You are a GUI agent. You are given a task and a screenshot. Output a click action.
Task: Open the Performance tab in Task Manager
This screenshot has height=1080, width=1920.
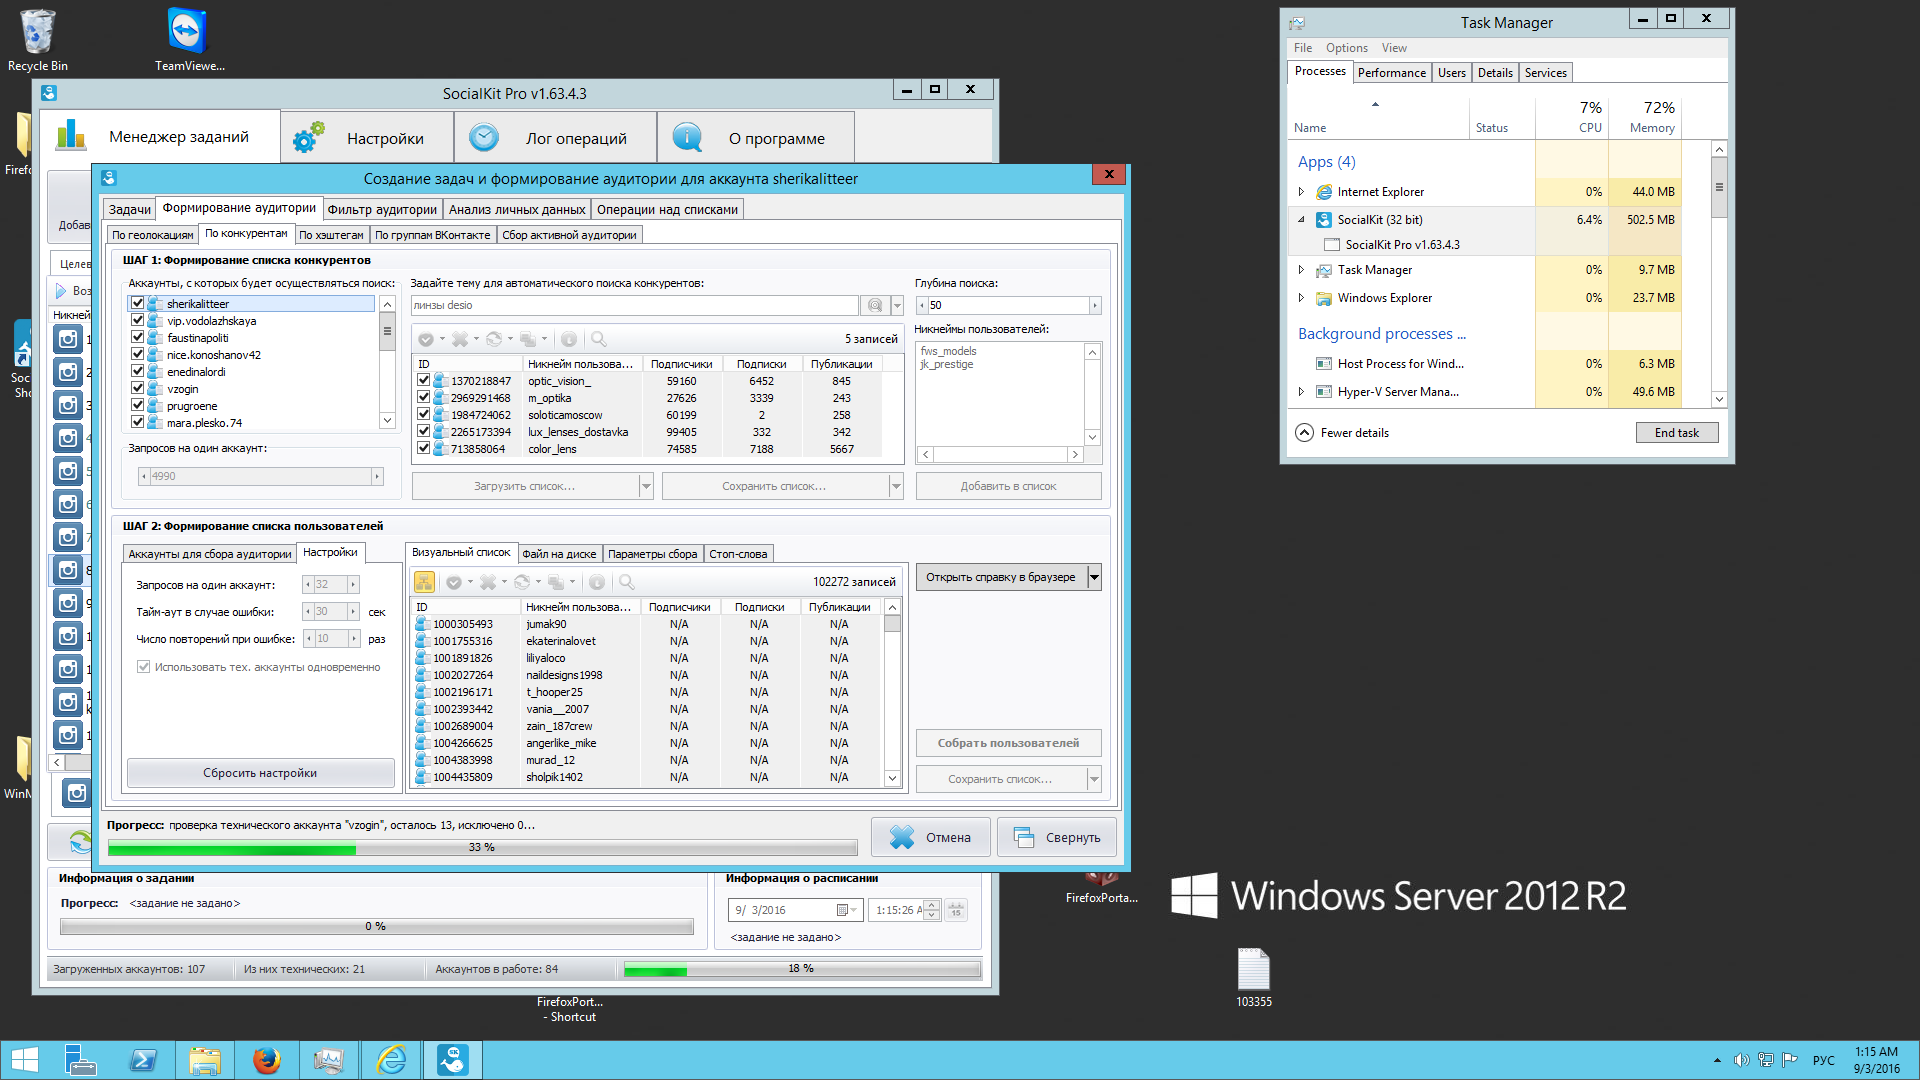click(x=1391, y=73)
